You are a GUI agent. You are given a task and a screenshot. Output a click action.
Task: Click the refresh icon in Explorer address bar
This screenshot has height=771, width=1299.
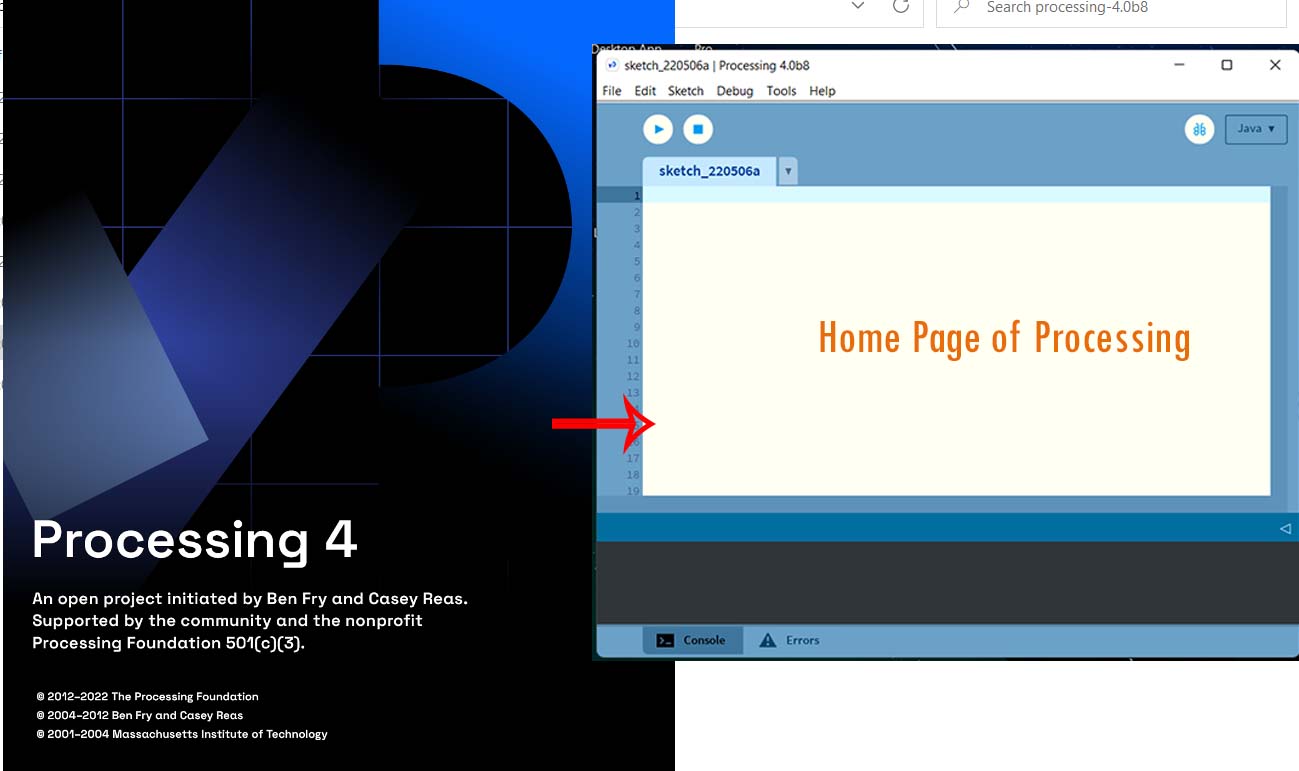(x=901, y=6)
